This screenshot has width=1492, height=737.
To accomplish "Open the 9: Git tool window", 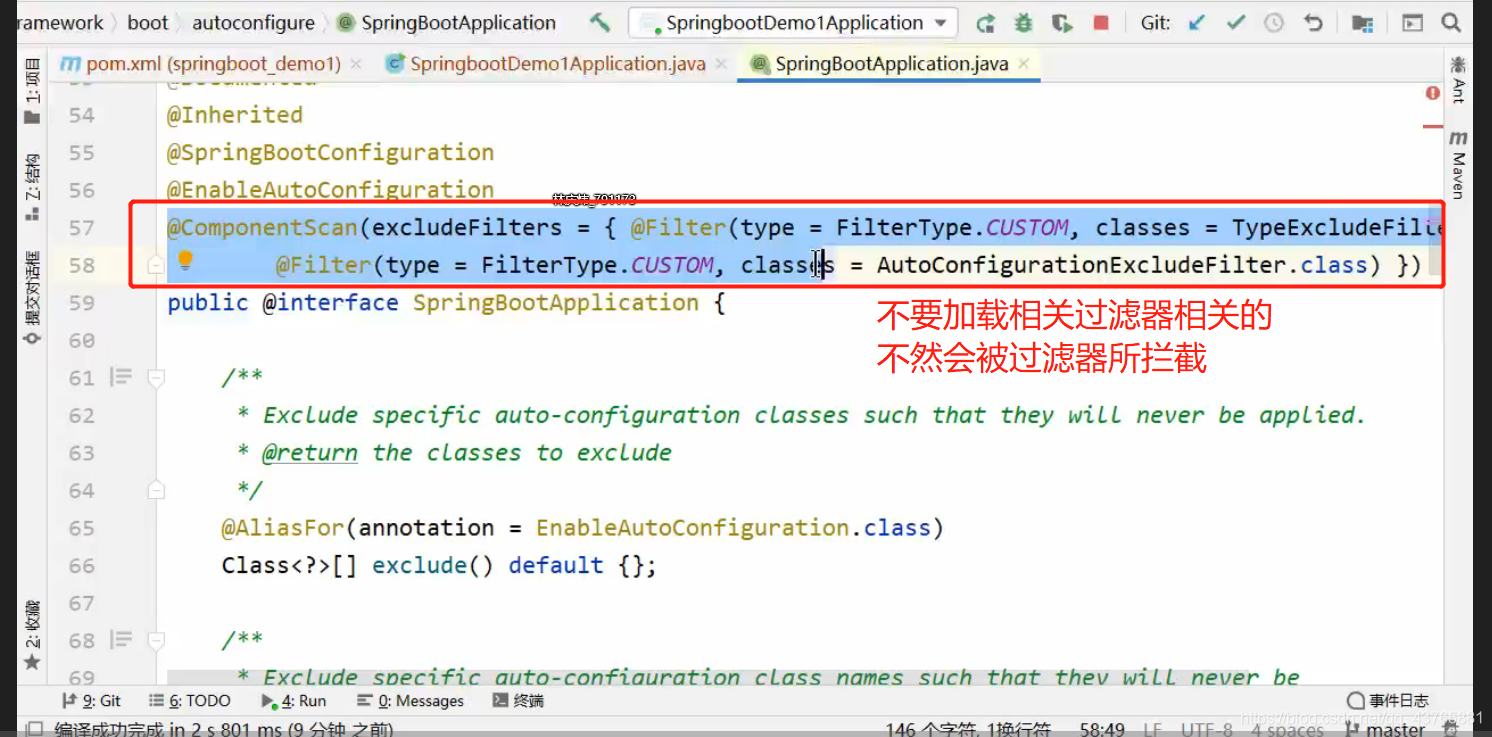I will [91, 701].
